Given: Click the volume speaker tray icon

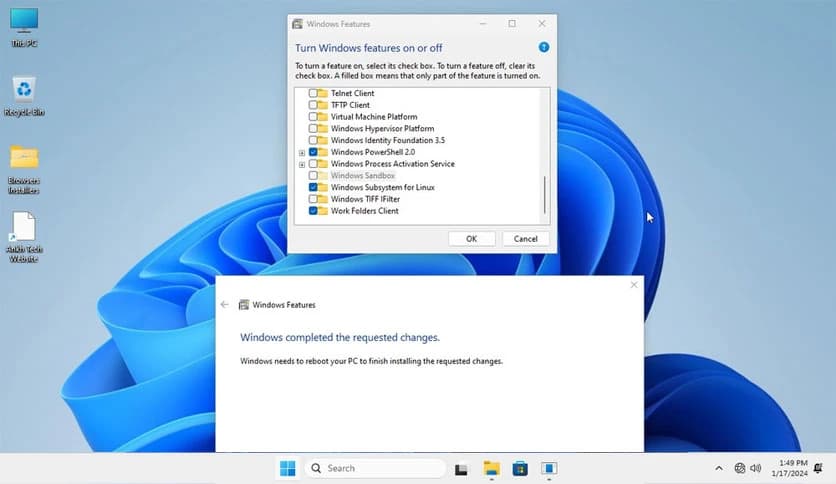Looking at the screenshot, I should (x=755, y=468).
